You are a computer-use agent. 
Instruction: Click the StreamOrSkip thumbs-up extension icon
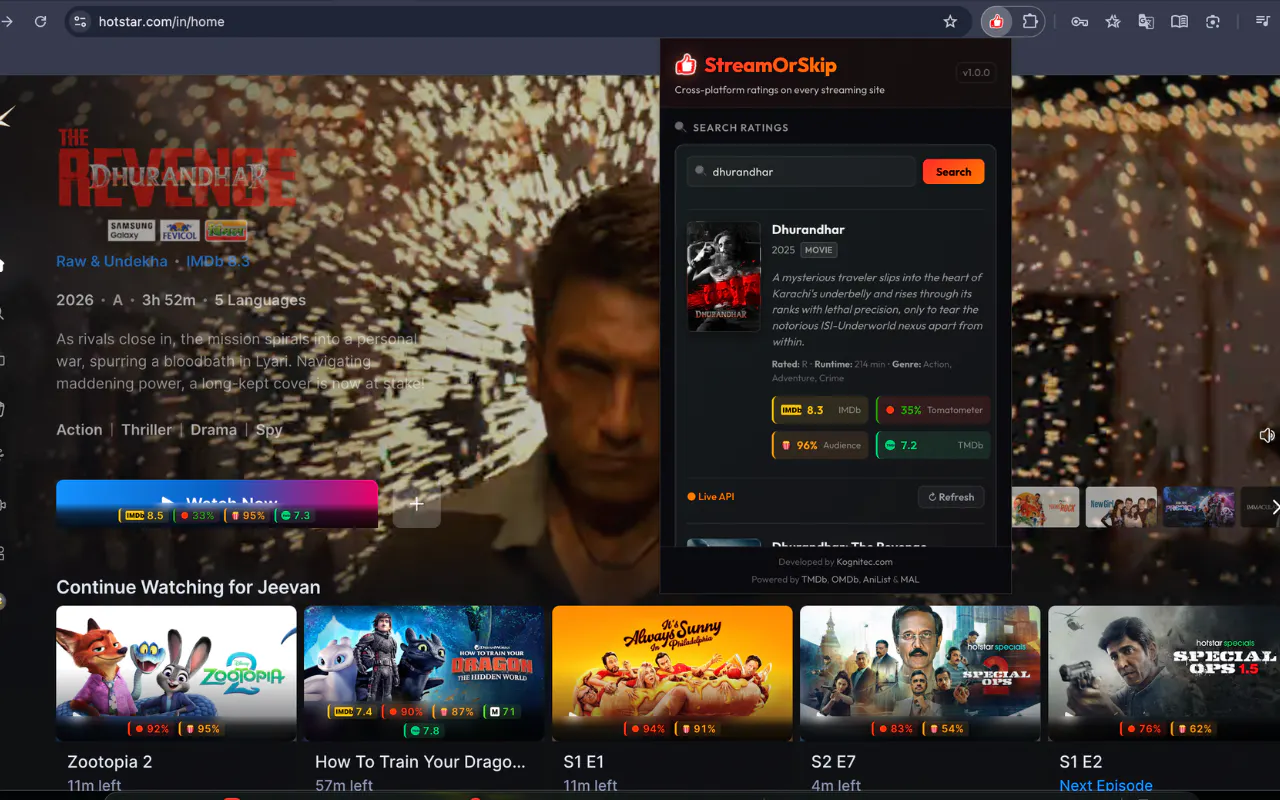[996, 22]
